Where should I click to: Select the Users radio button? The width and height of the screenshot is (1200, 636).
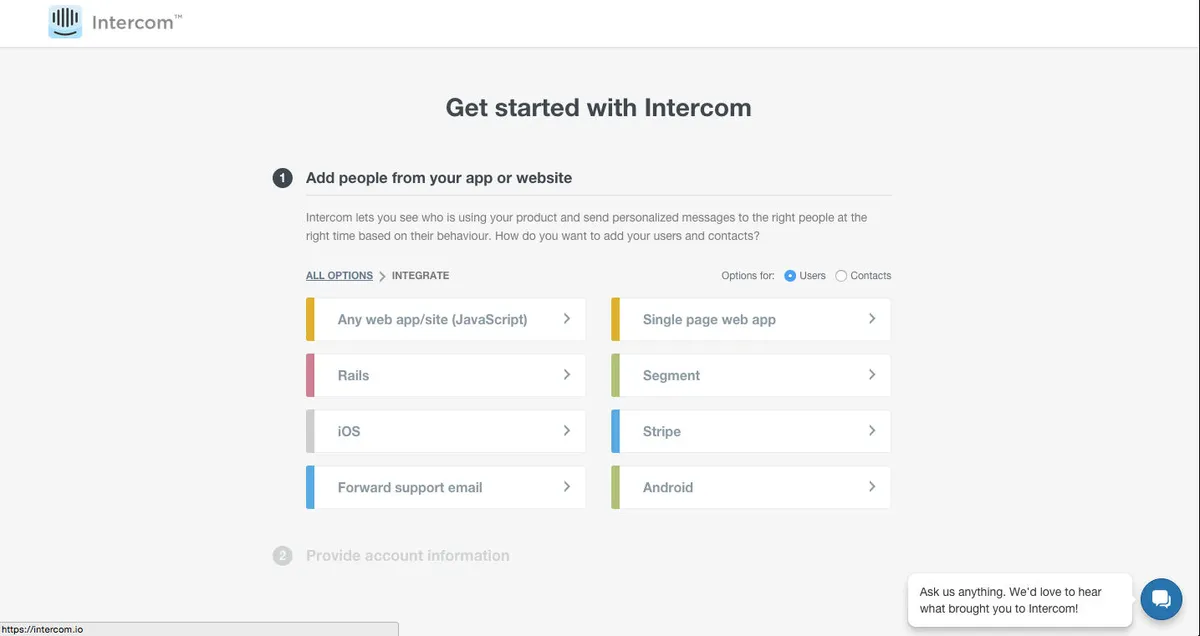point(790,276)
